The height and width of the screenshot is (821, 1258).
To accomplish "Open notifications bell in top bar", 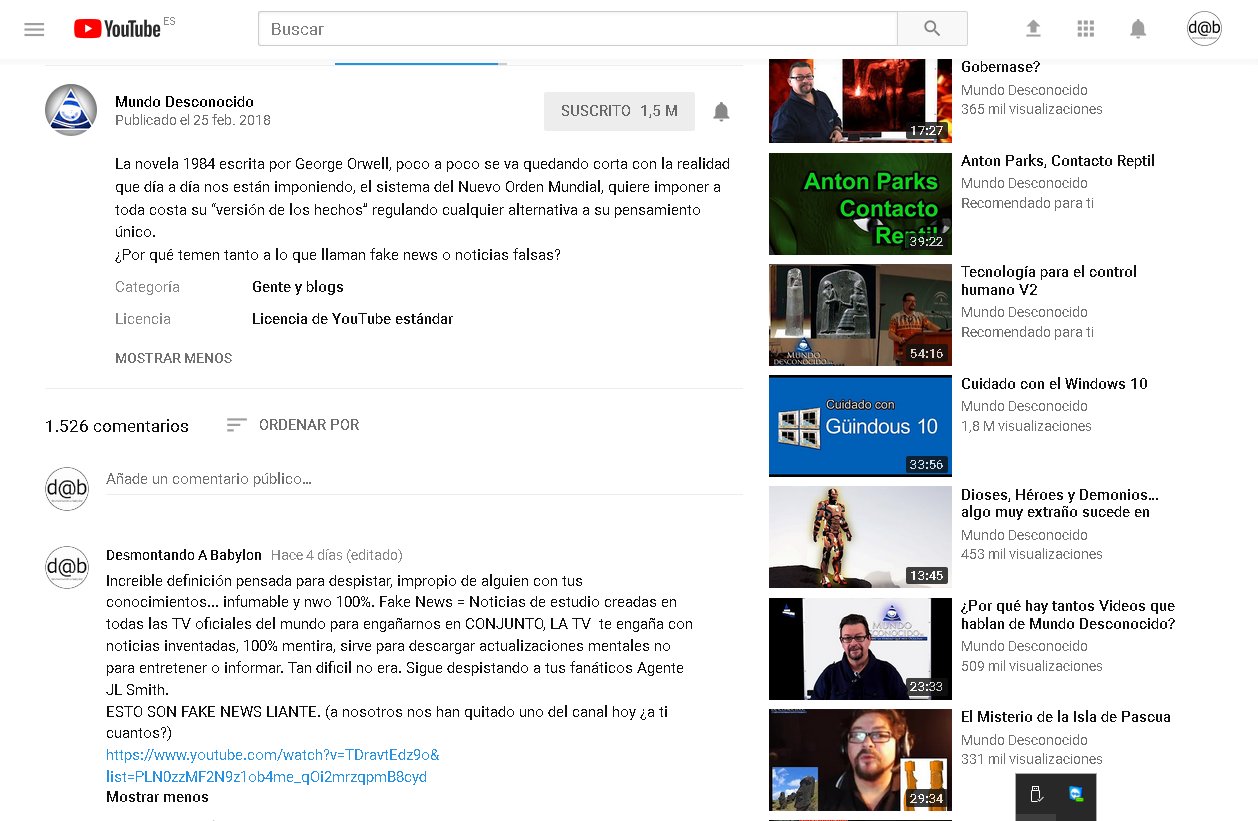I will 1138,29.
